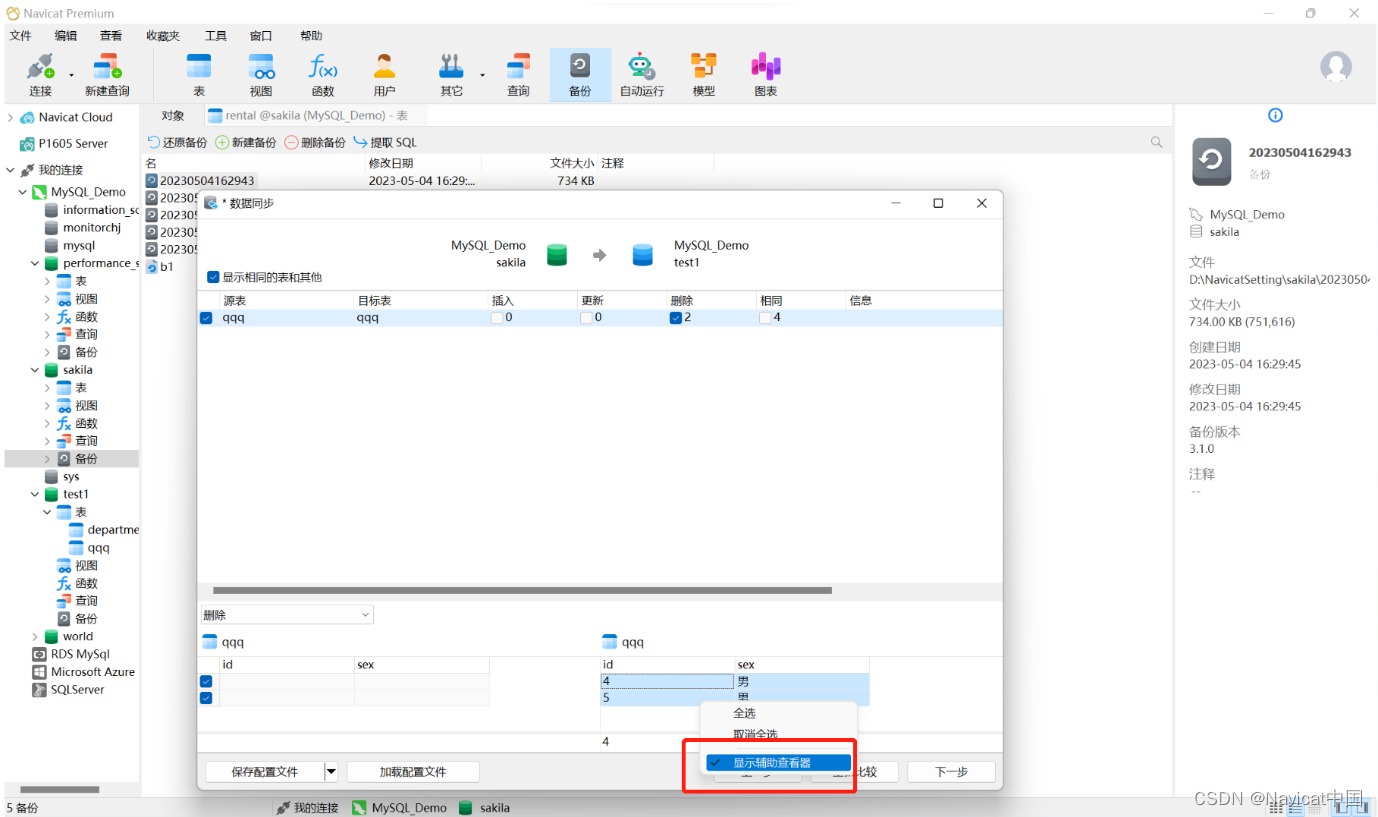This screenshot has height=817, width=1378.
Task: Click the user avatar icon at top right
Action: pos(1336,67)
